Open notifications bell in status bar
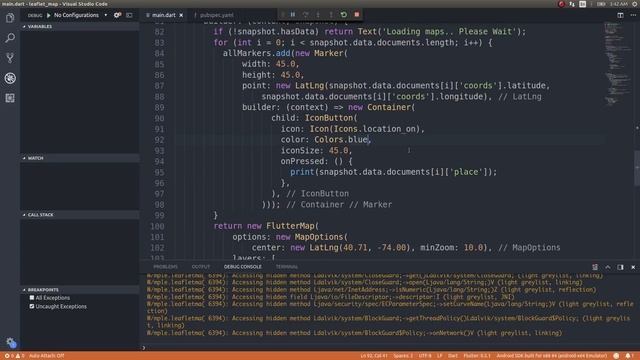The image size is (640, 360). [628, 356]
